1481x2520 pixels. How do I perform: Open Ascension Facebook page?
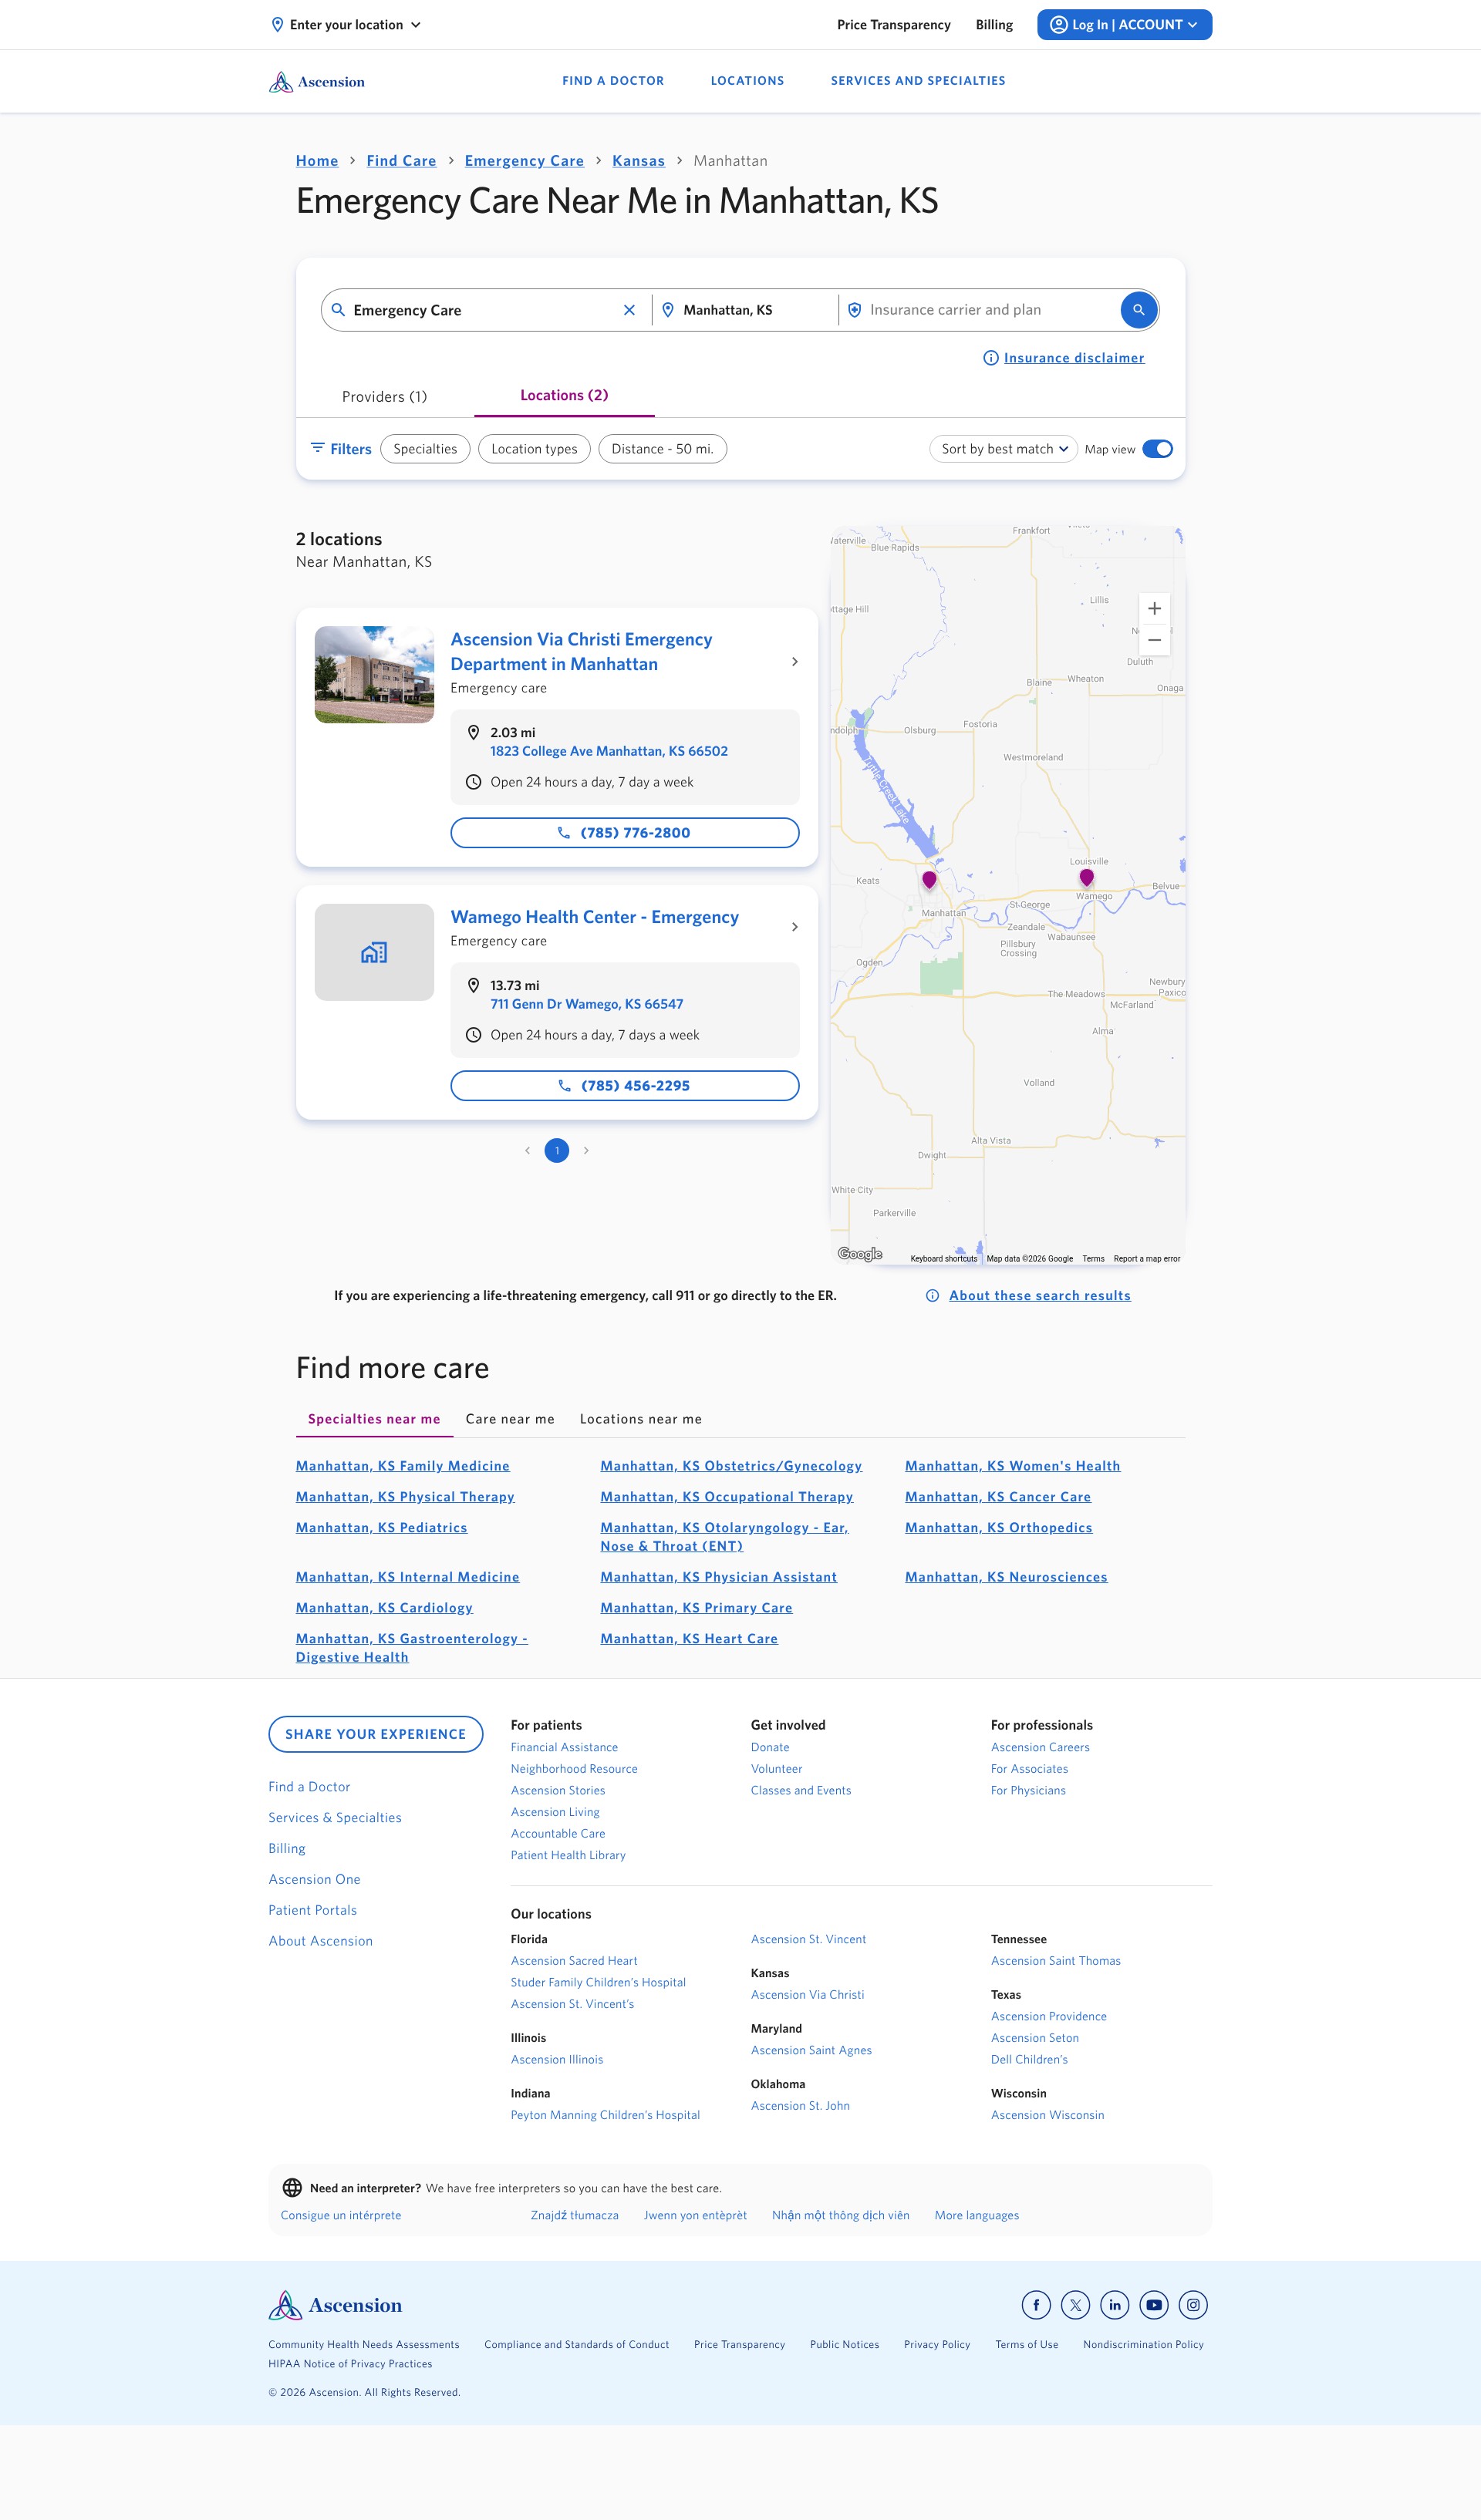click(x=1036, y=2304)
